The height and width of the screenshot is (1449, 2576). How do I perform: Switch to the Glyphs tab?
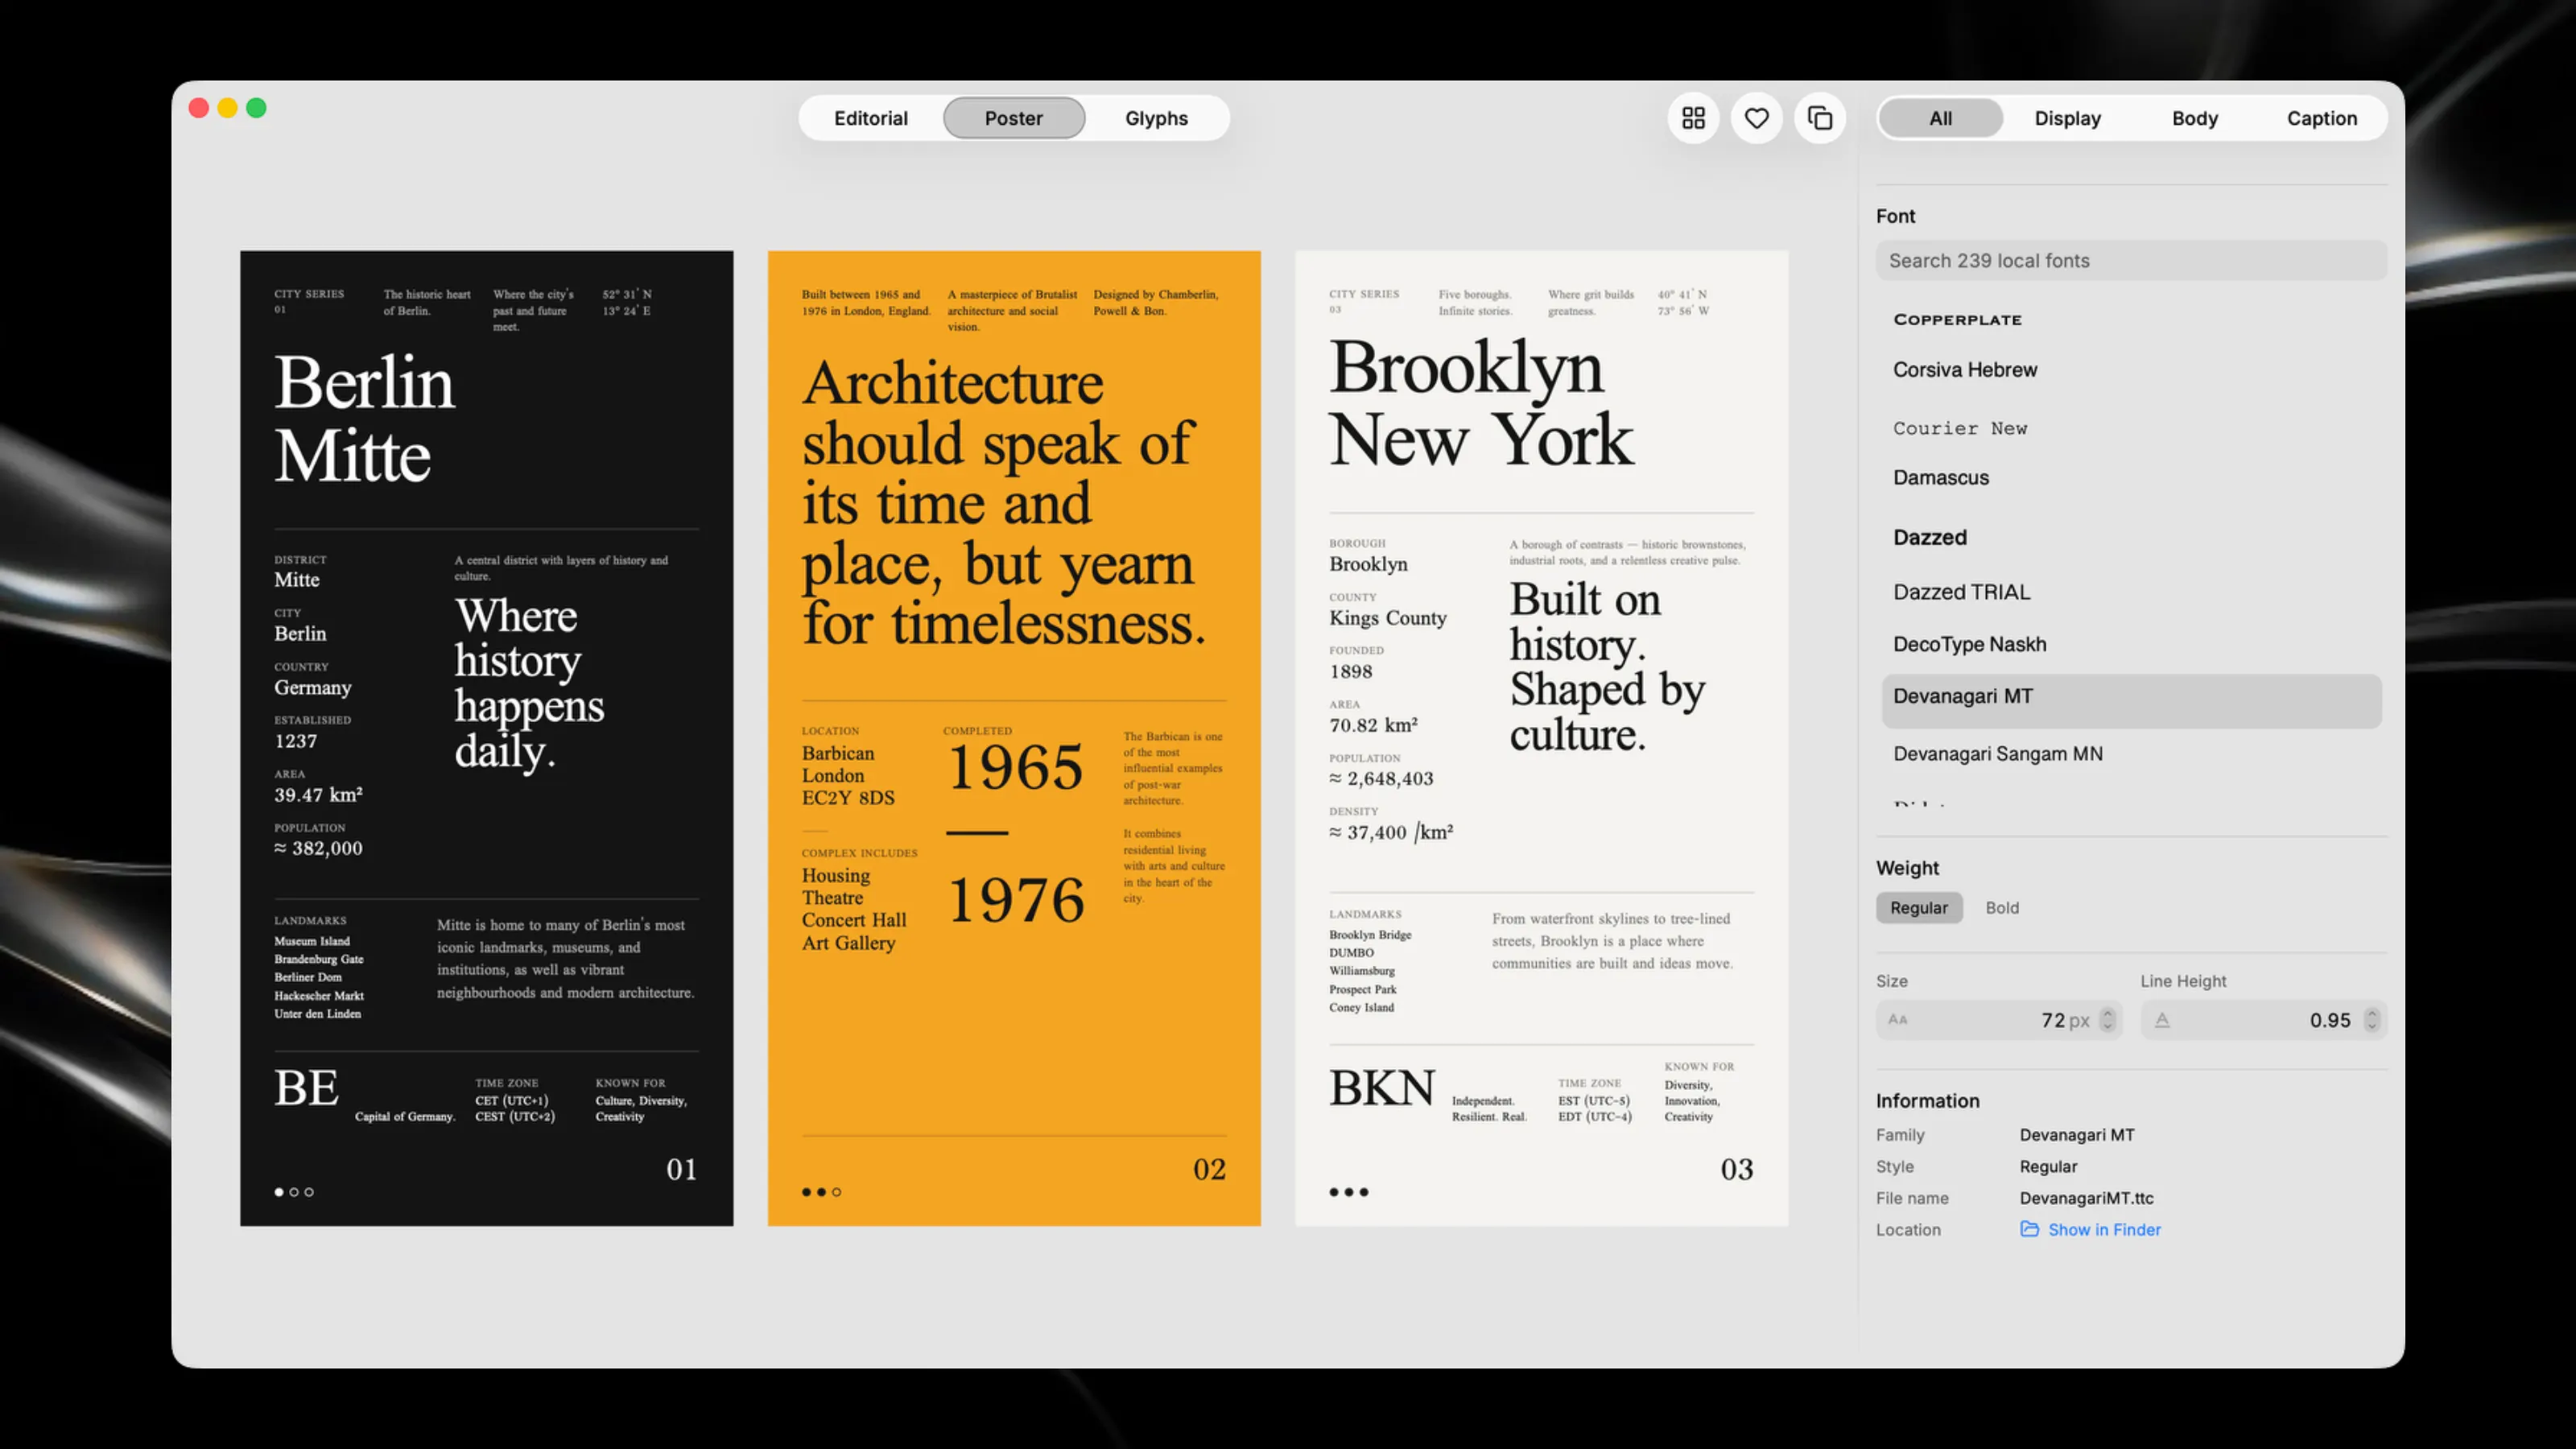tap(1156, 118)
